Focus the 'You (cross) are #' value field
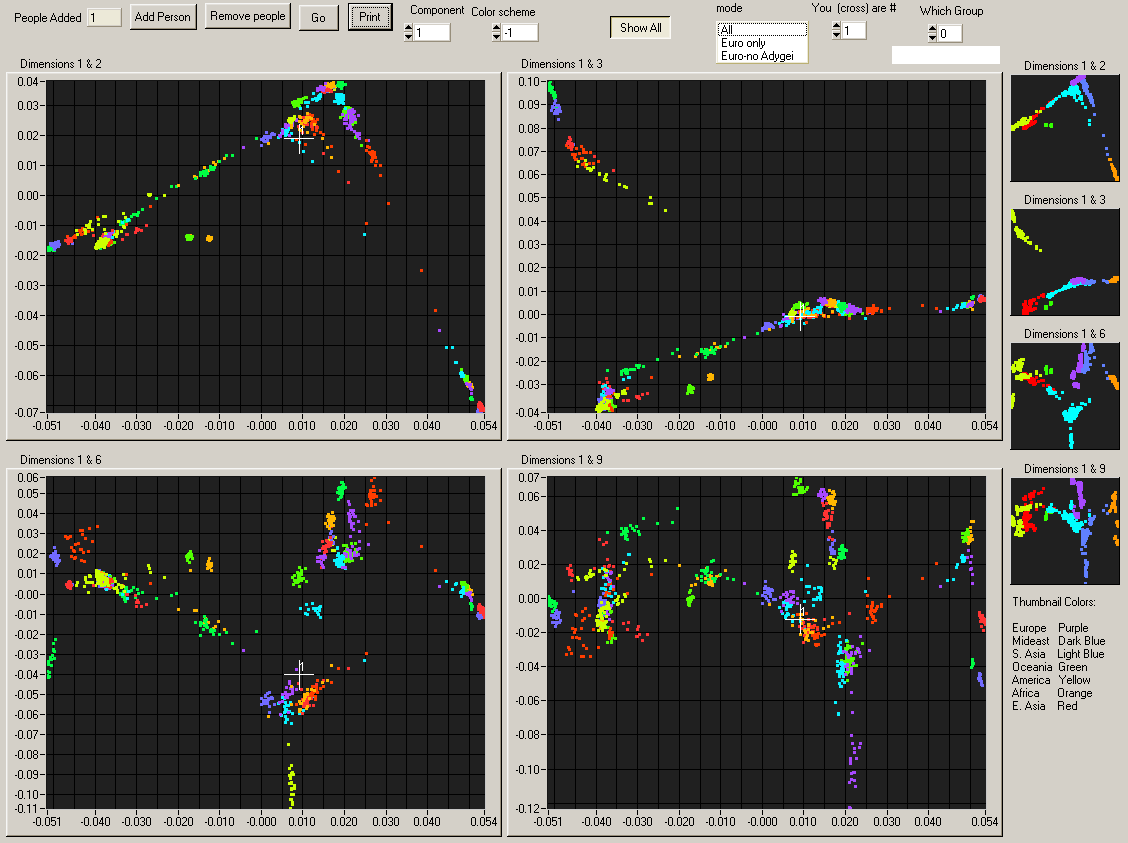The height and width of the screenshot is (843, 1128). [853, 30]
